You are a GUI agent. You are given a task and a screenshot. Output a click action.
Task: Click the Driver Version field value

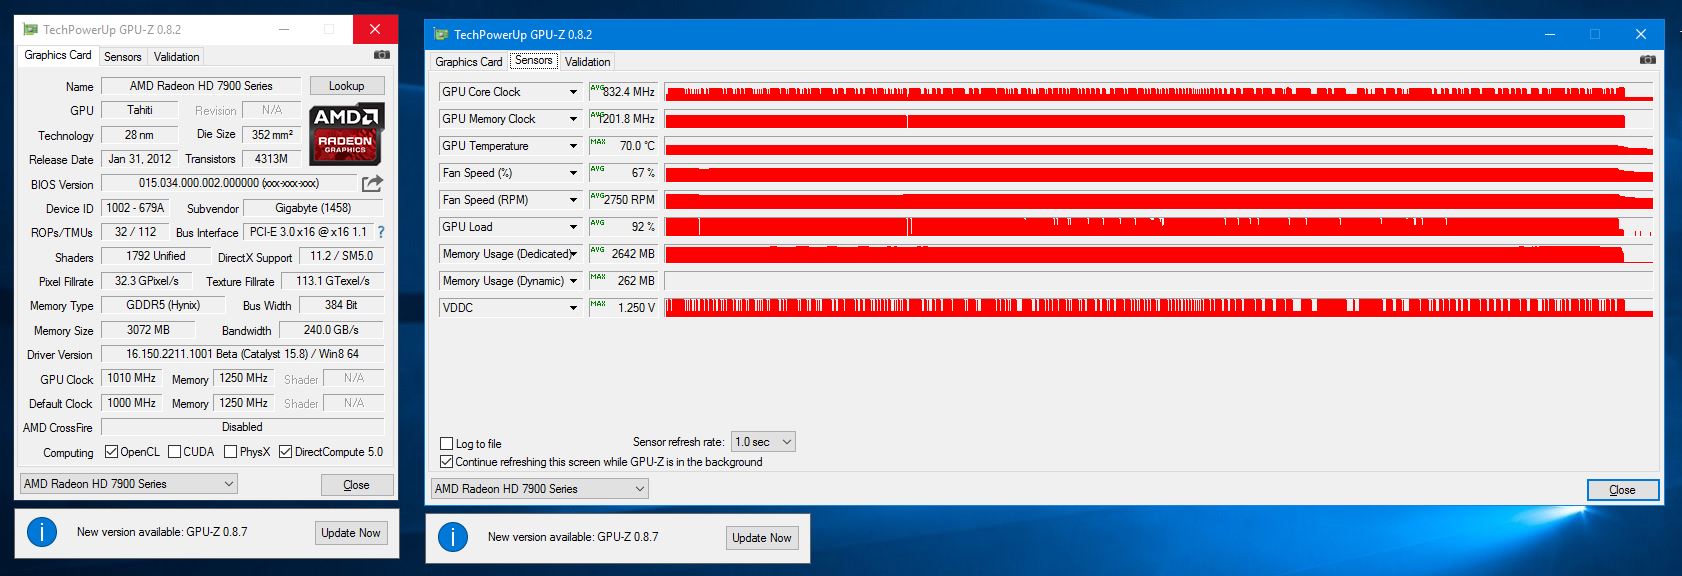(x=242, y=354)
